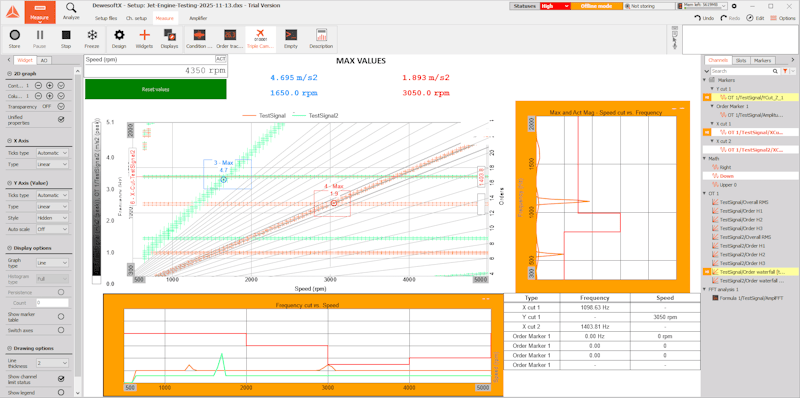The height and width of the screenshot is (398, 800).
Task: Select TestSignal/Overall RMS channel
Action: pyautogui.click(x=743, y=202)
